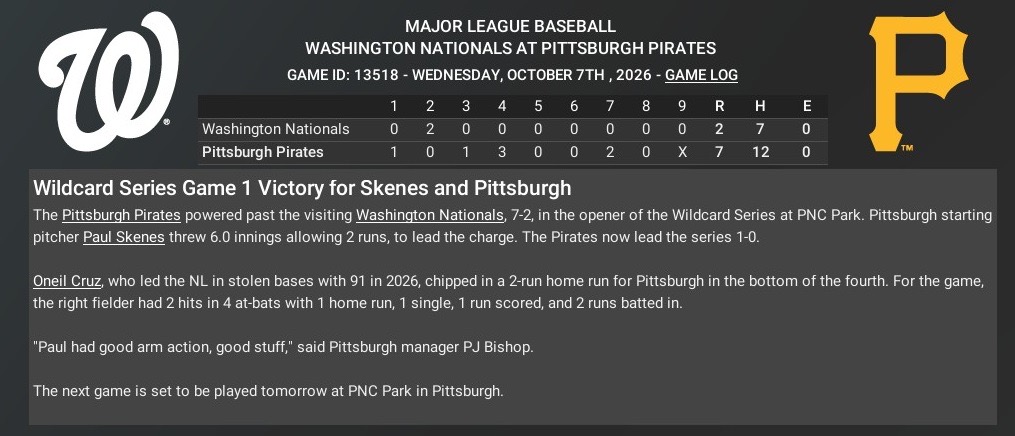Click the recap headline about Skenes
The height and width of the screenshot is (436, 1015).
pyautogui.click(x=302, y=189)
